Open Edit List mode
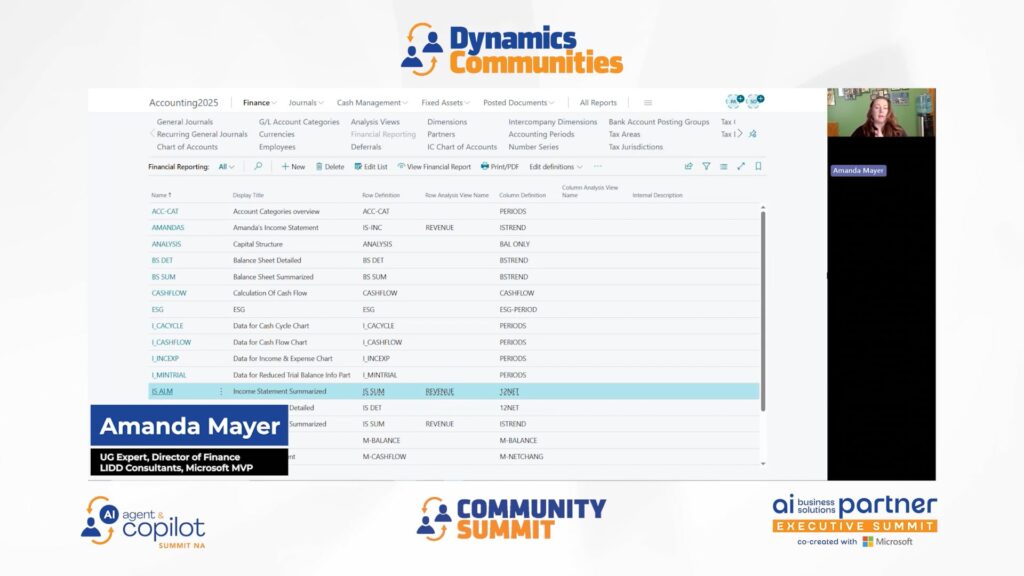Image resolution: width=1024 pixels, height=576 pixels. 370,167
